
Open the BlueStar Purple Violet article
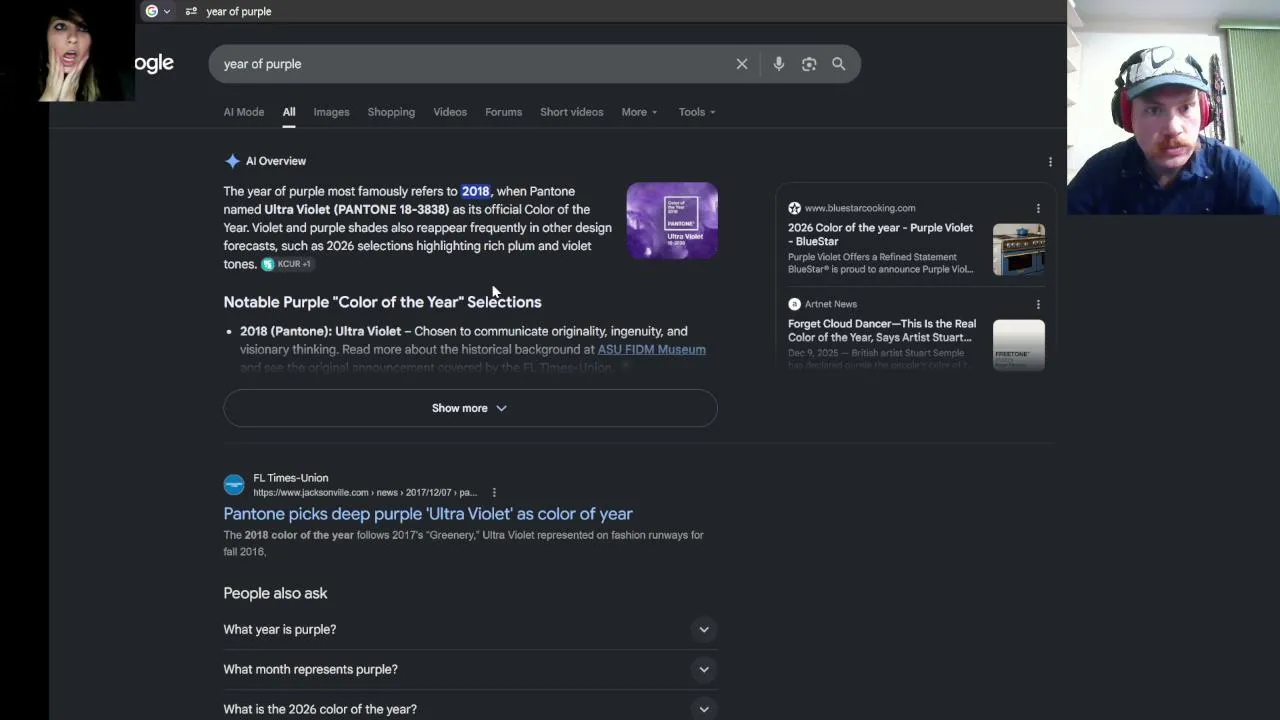(880, 234)
